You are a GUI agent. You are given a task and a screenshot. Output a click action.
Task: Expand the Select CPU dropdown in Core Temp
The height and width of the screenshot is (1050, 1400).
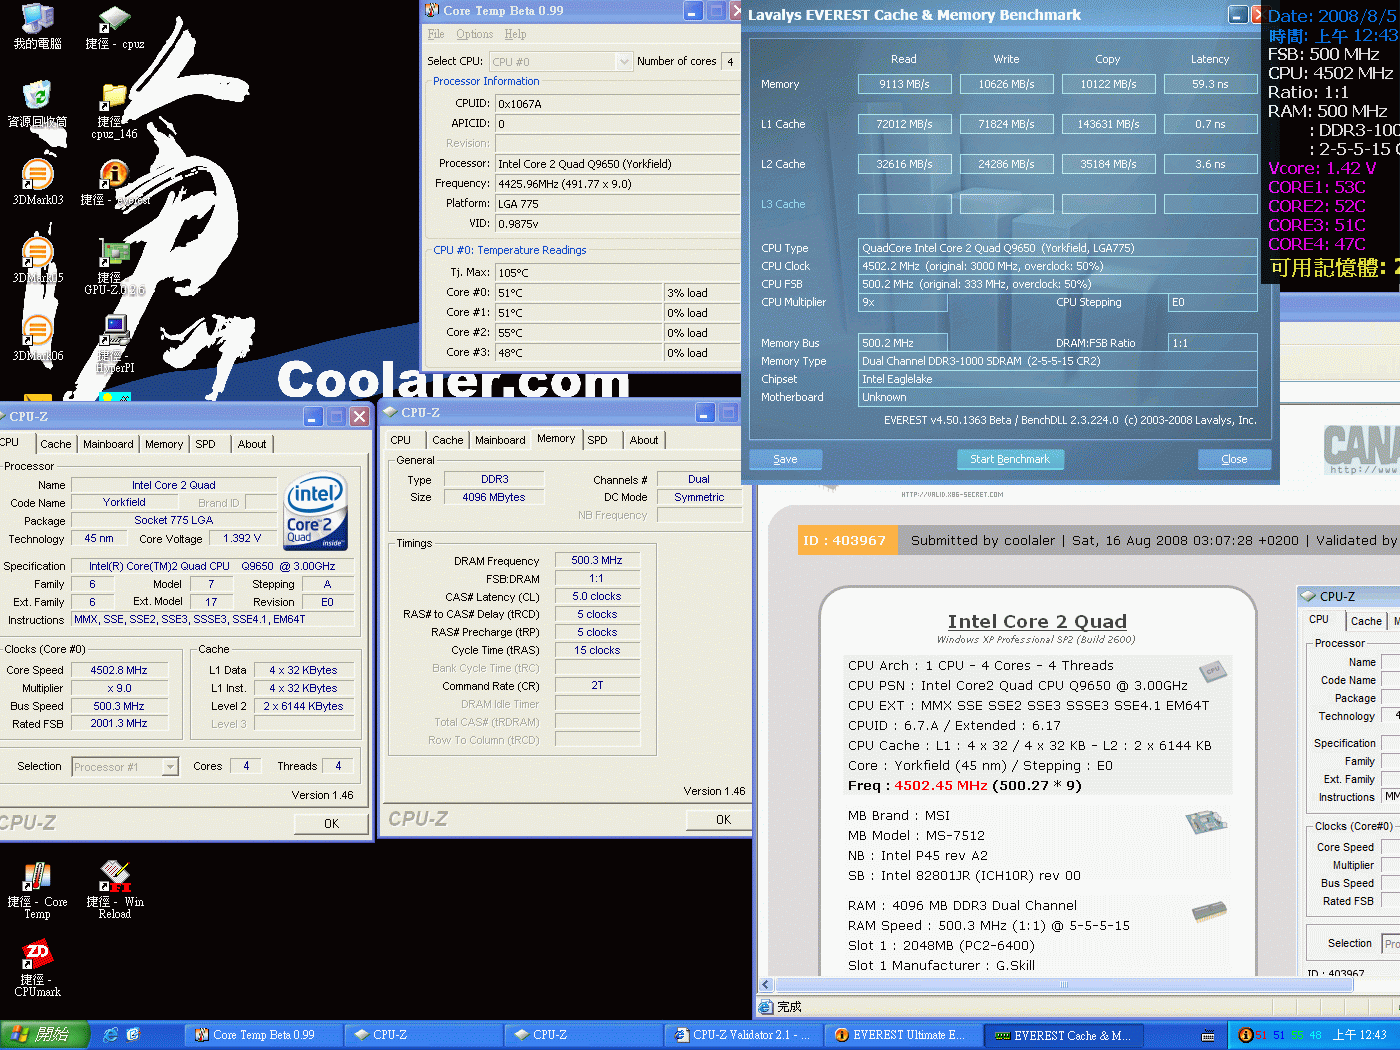pyautogui.click(x=624, y=62)
